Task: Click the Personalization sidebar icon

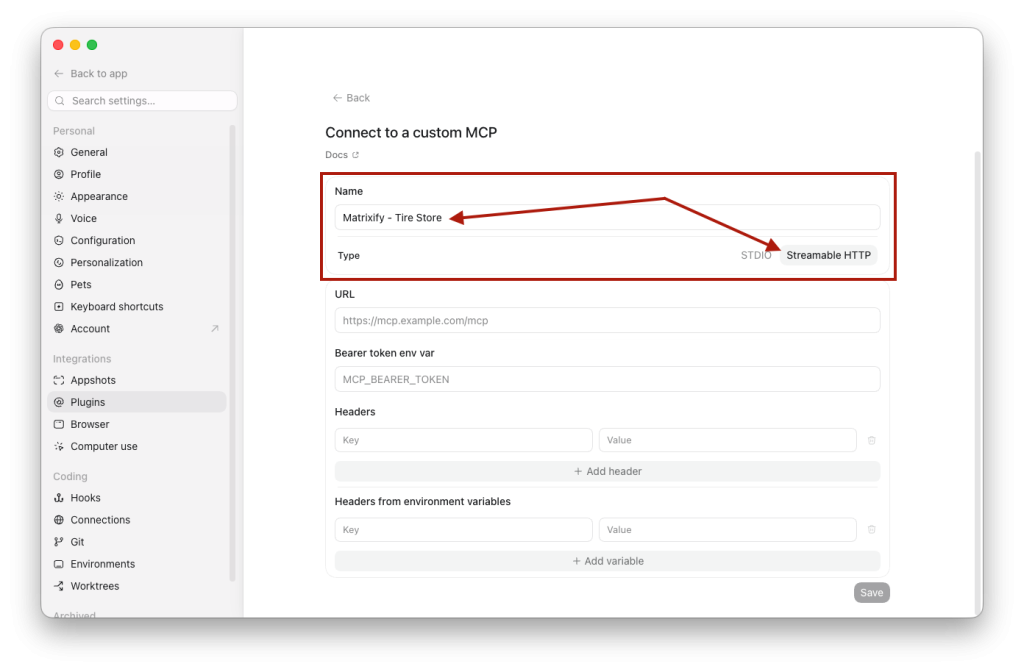Action: point(59,263)
